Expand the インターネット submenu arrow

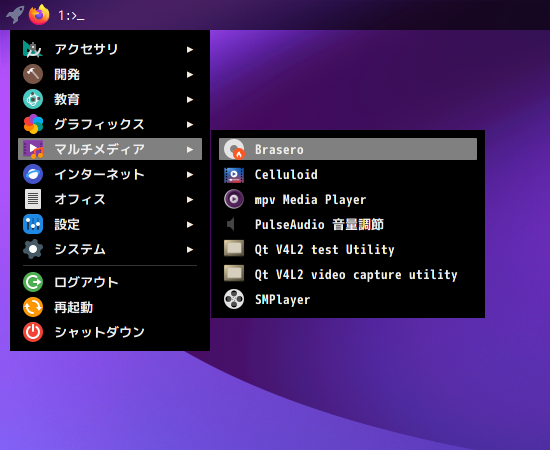[190, 175]
